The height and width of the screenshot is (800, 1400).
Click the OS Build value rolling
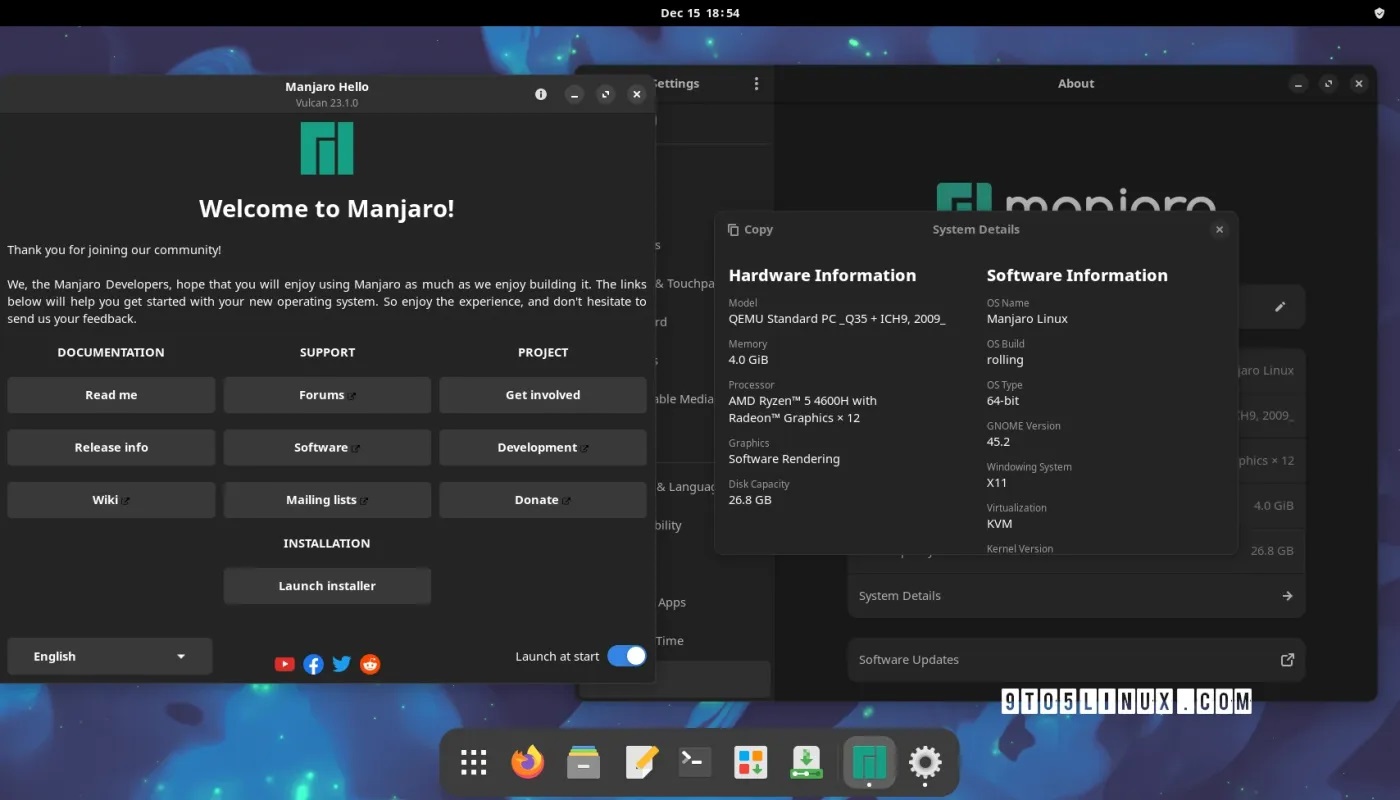1005,360
